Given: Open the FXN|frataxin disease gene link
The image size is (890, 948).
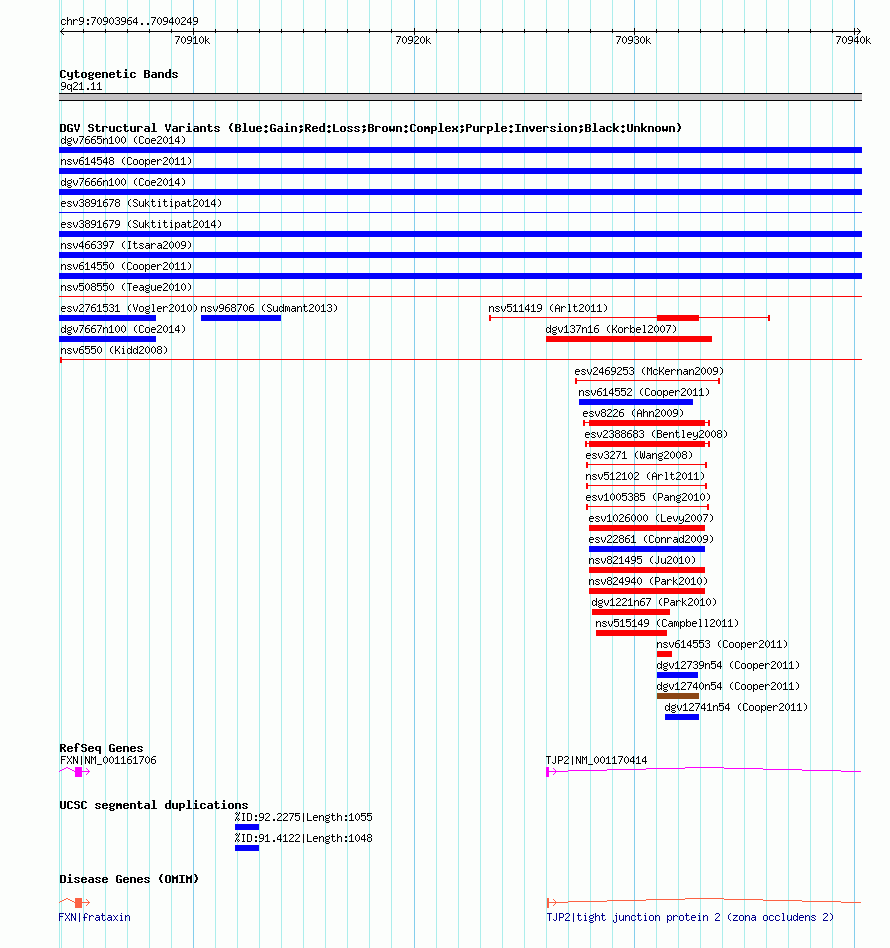Looking at the screenshot, I should [94, 918].
